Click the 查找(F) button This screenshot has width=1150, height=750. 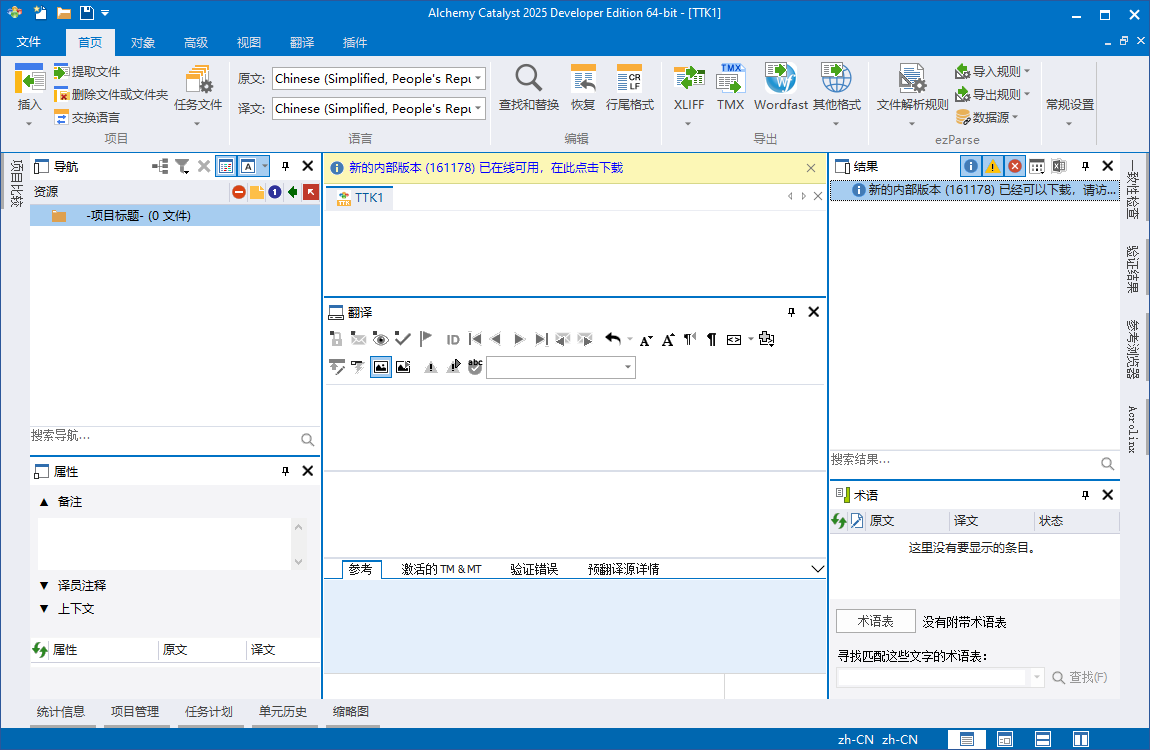(x=1080, y=677)
